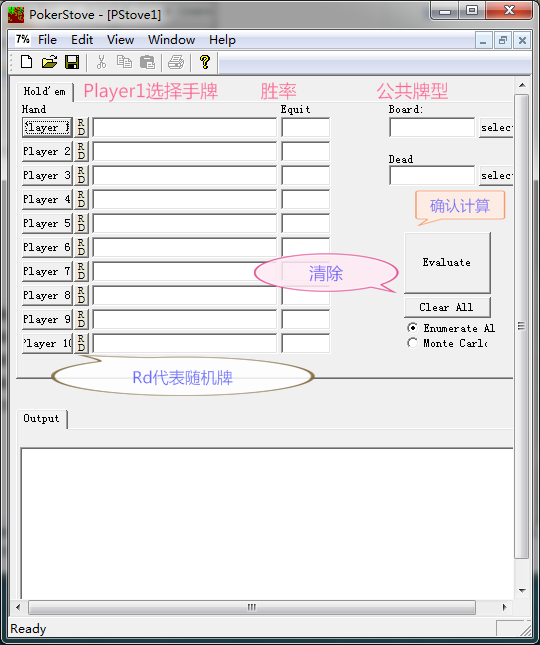Select the Enumerate All radio option

pos(412,328)
